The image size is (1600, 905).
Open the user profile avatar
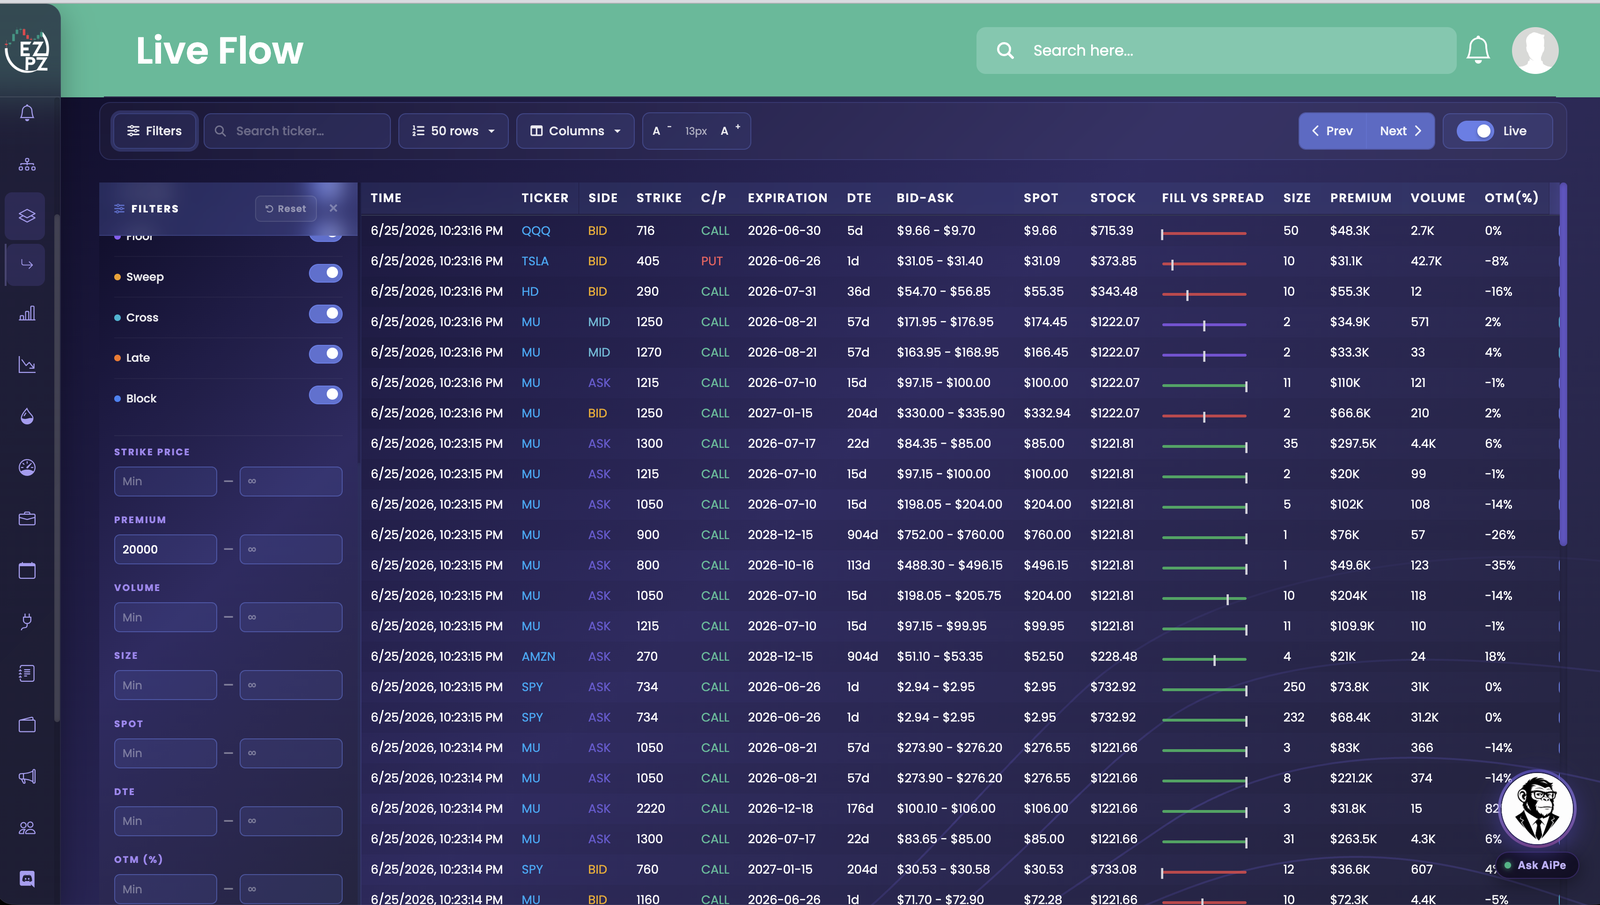[x=1535, y=50]
